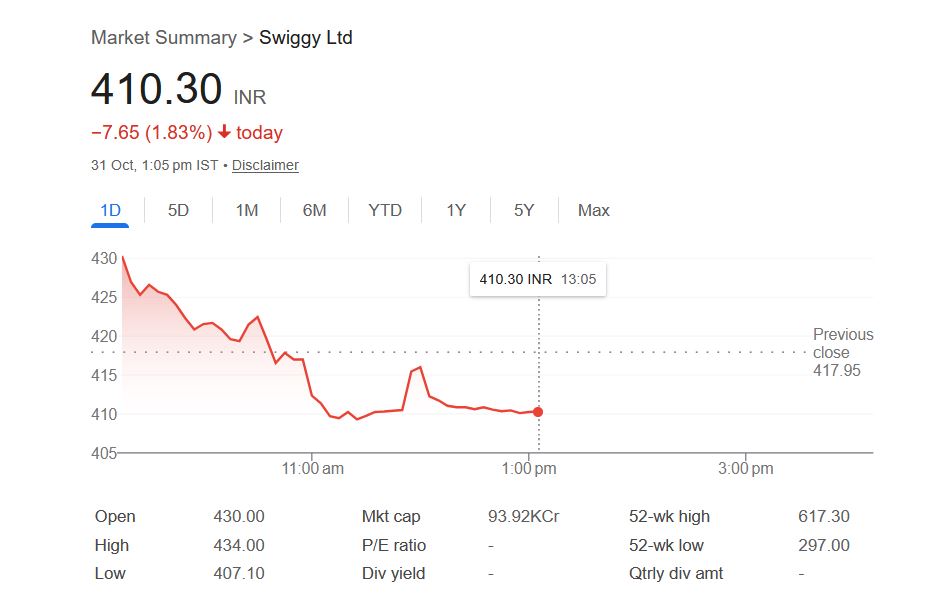Switch to the 5D chart tab
Screen dimensions: 936x609
pyautogui.click(x=178, y=210)
